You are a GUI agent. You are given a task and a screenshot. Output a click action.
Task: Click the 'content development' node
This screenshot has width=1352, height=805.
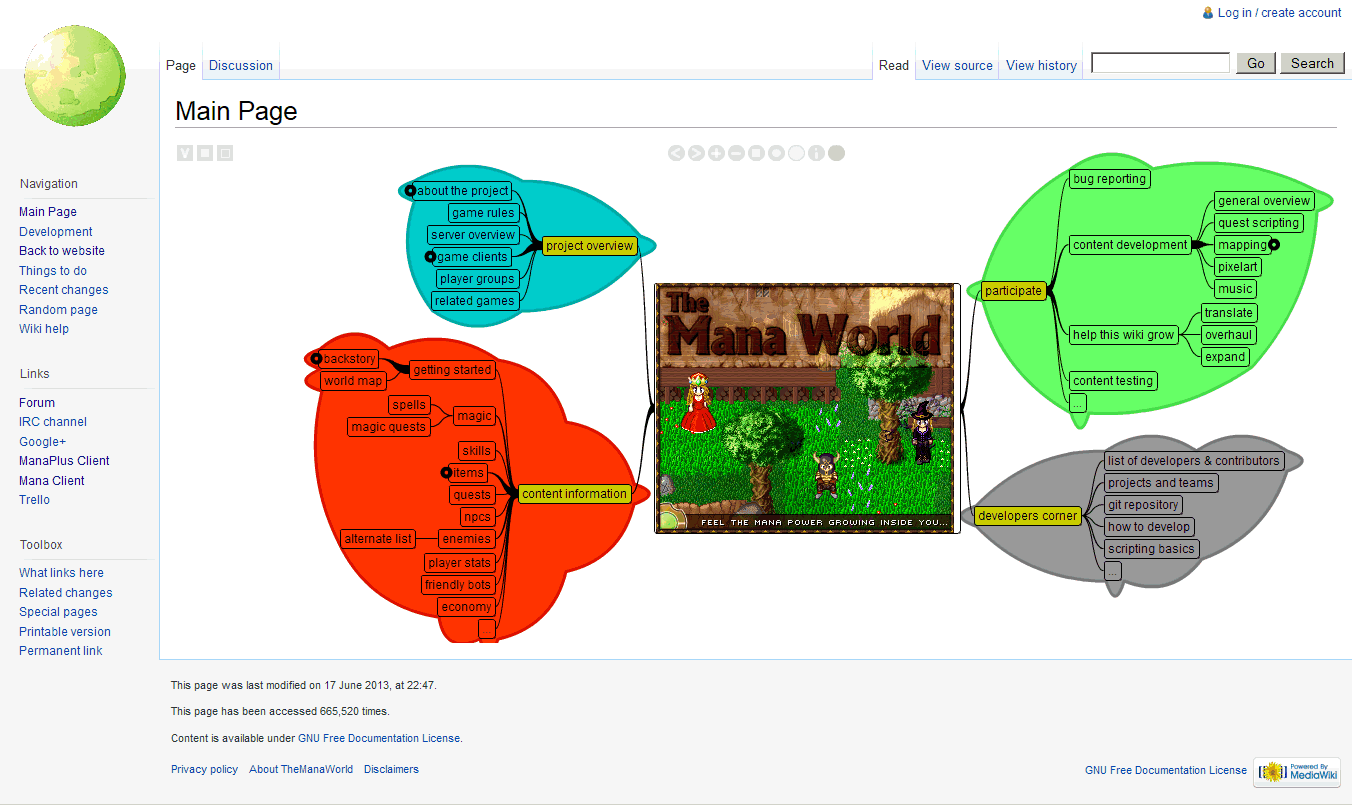point(1130,245)
